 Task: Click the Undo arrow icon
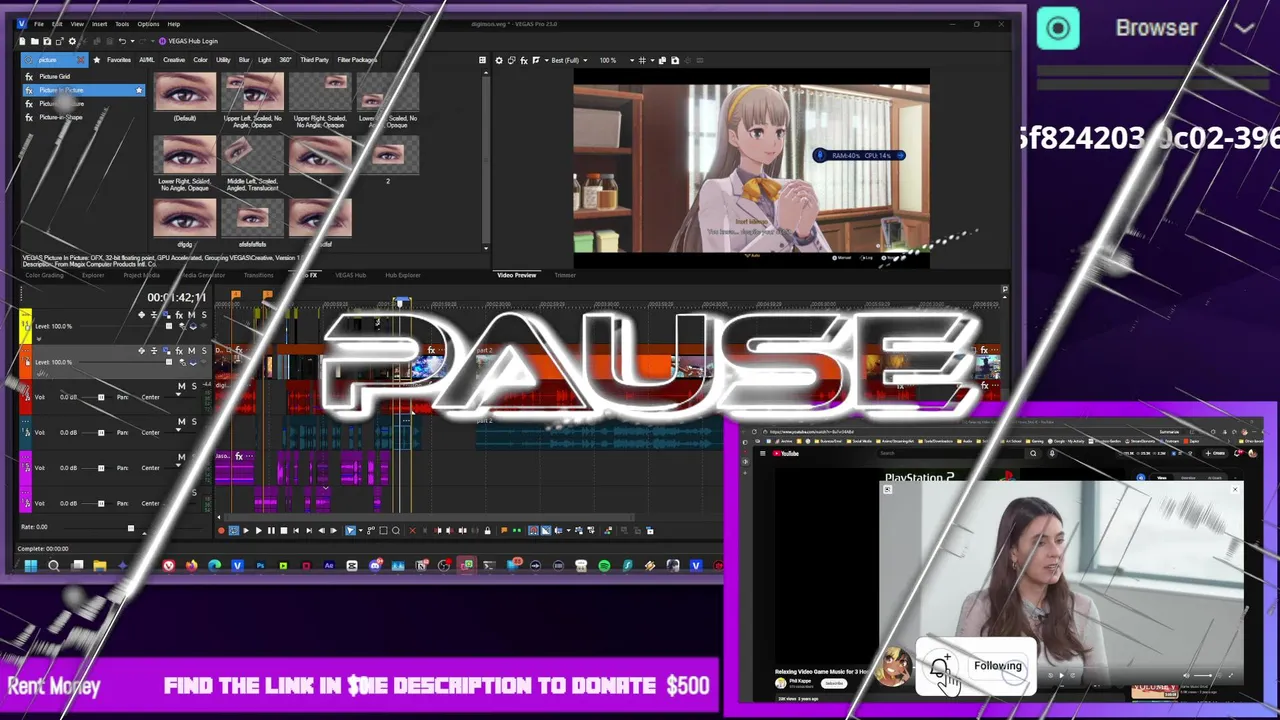122,41
